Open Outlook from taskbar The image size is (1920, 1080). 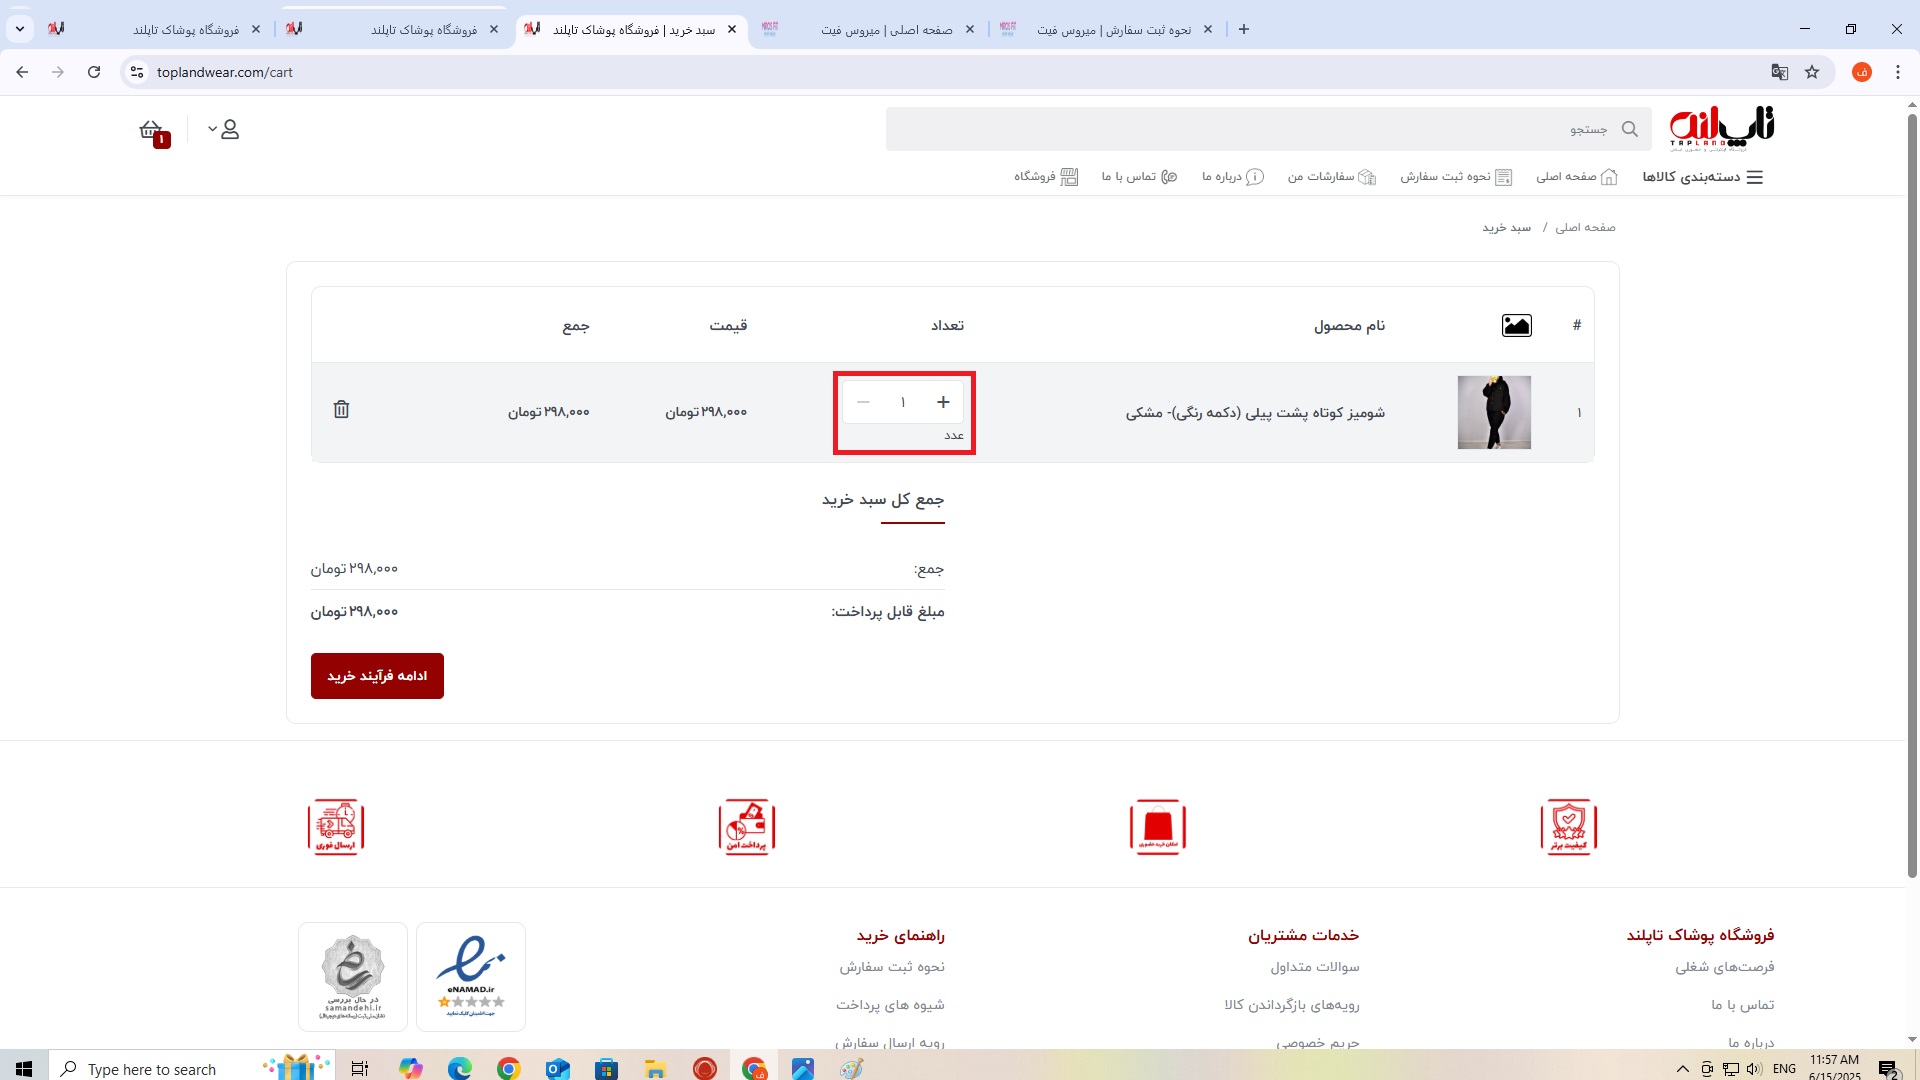click(x=557, y=1069)
